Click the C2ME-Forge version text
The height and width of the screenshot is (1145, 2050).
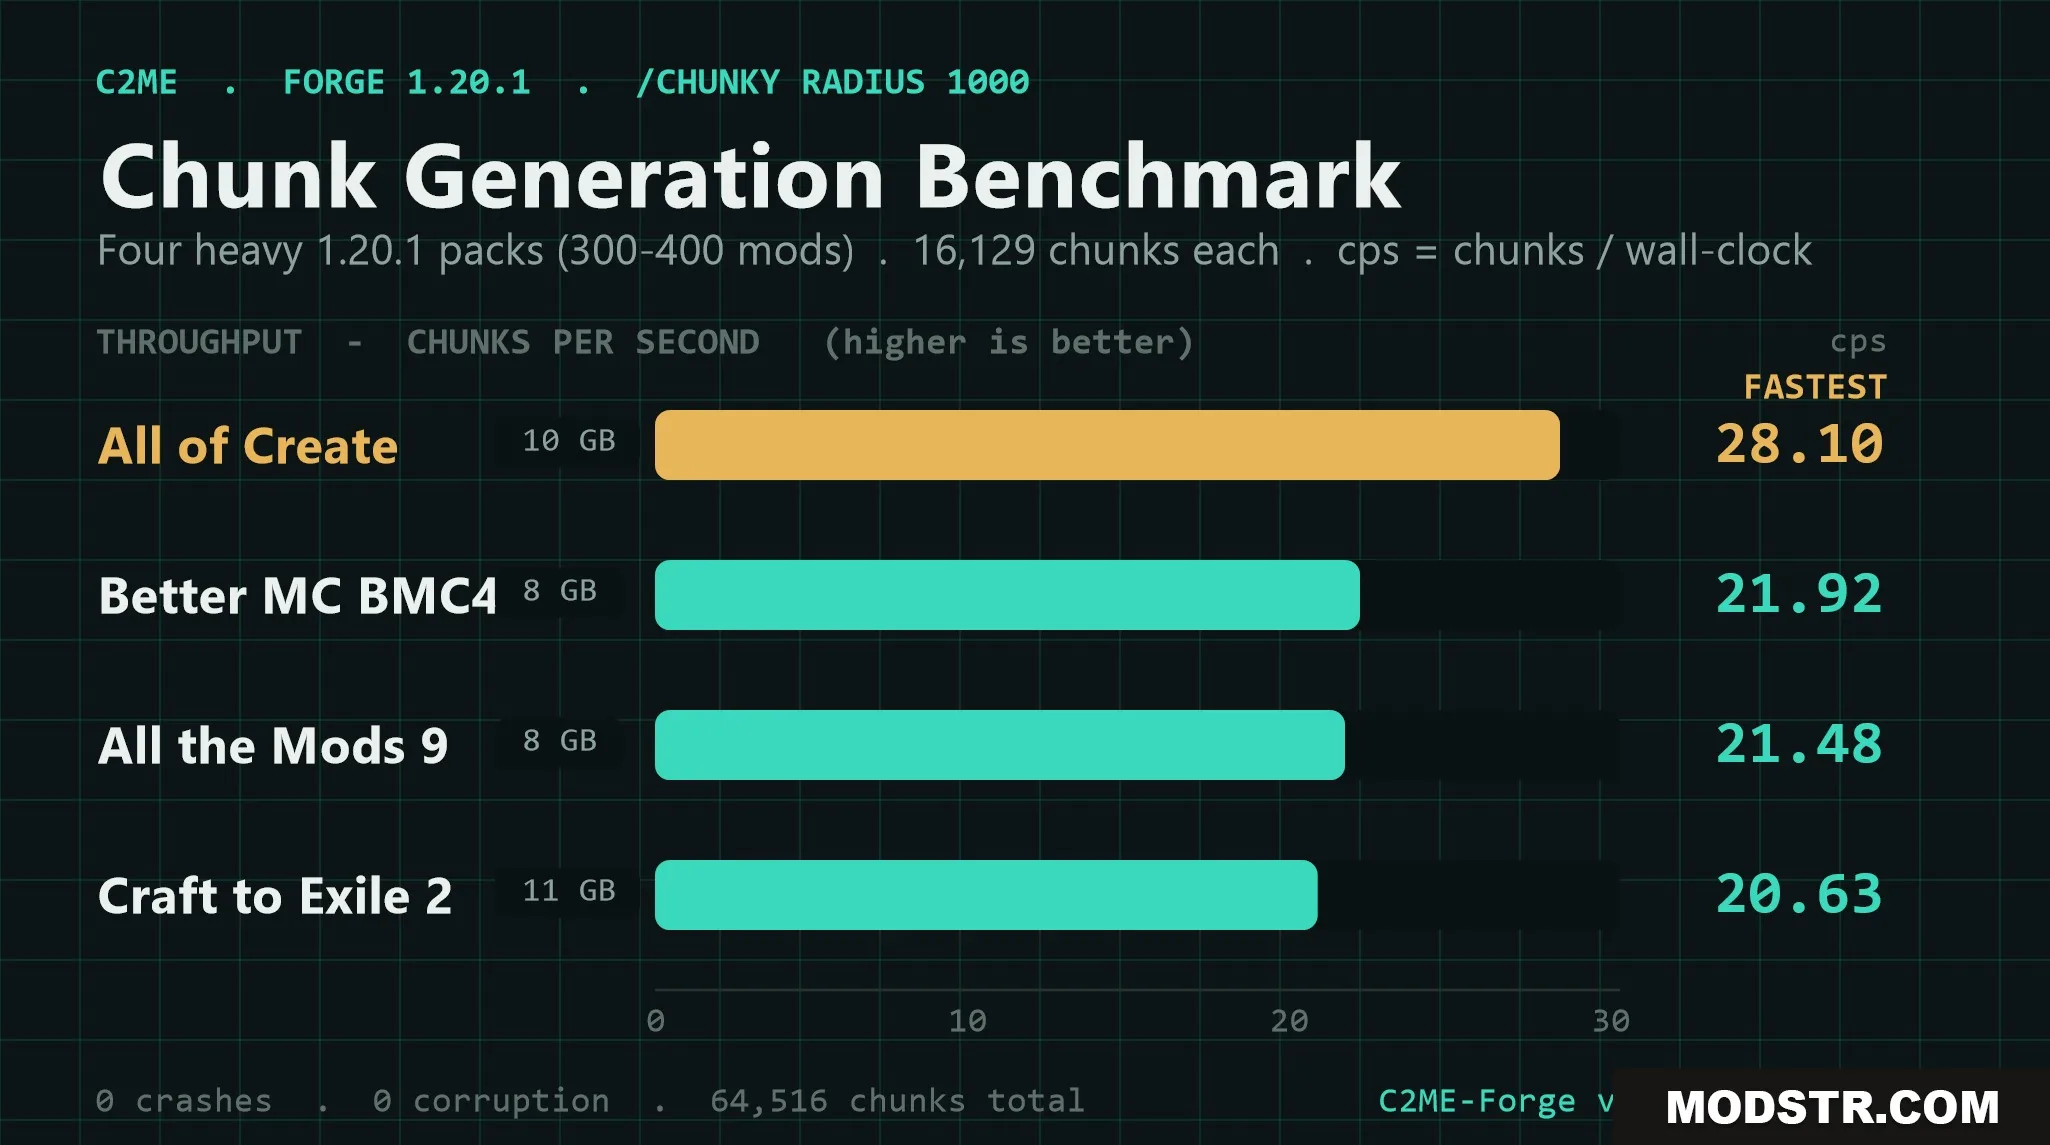pyautogui.click(x=1495, y=1101)
